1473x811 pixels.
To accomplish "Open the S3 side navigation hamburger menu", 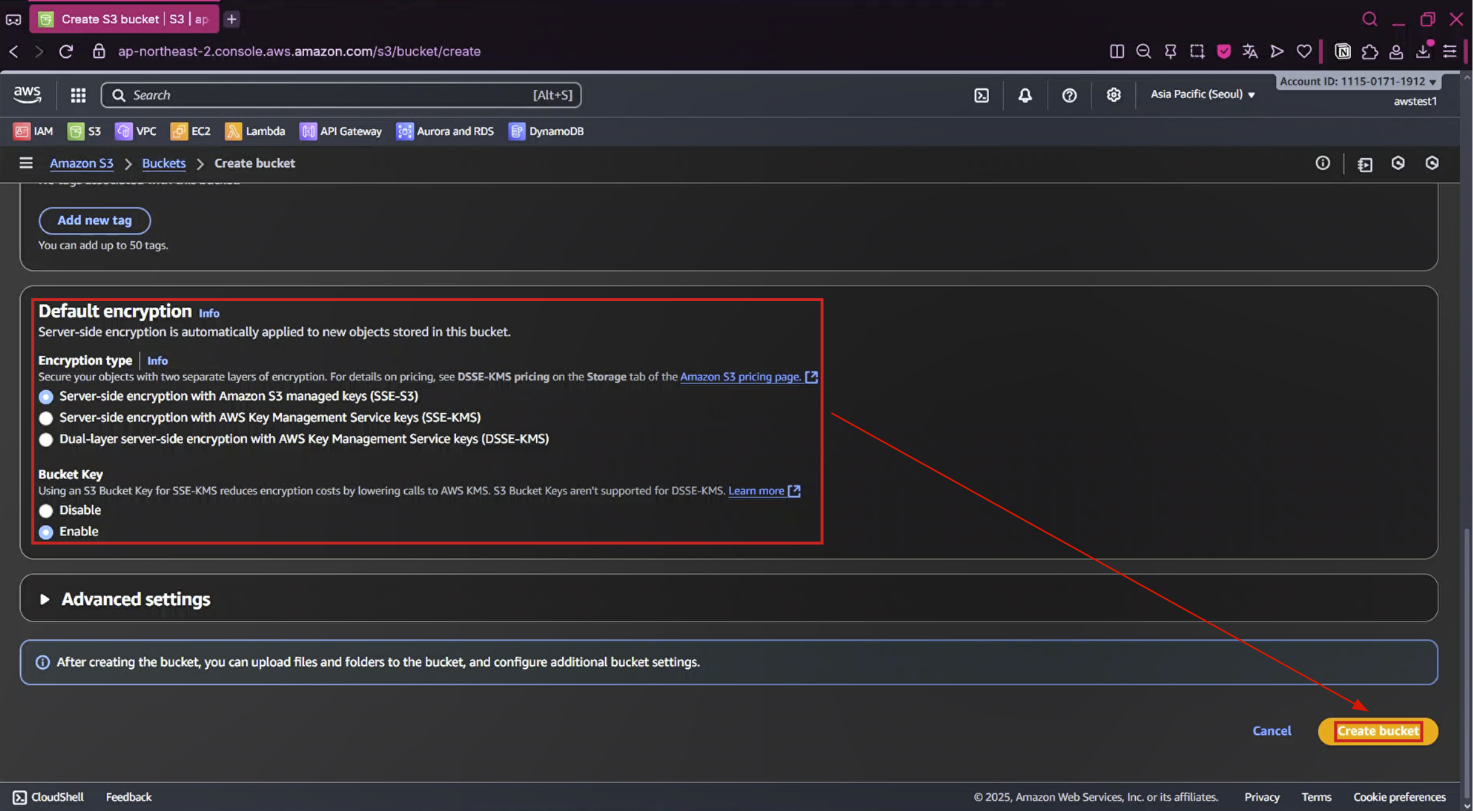I will [26, 163].
